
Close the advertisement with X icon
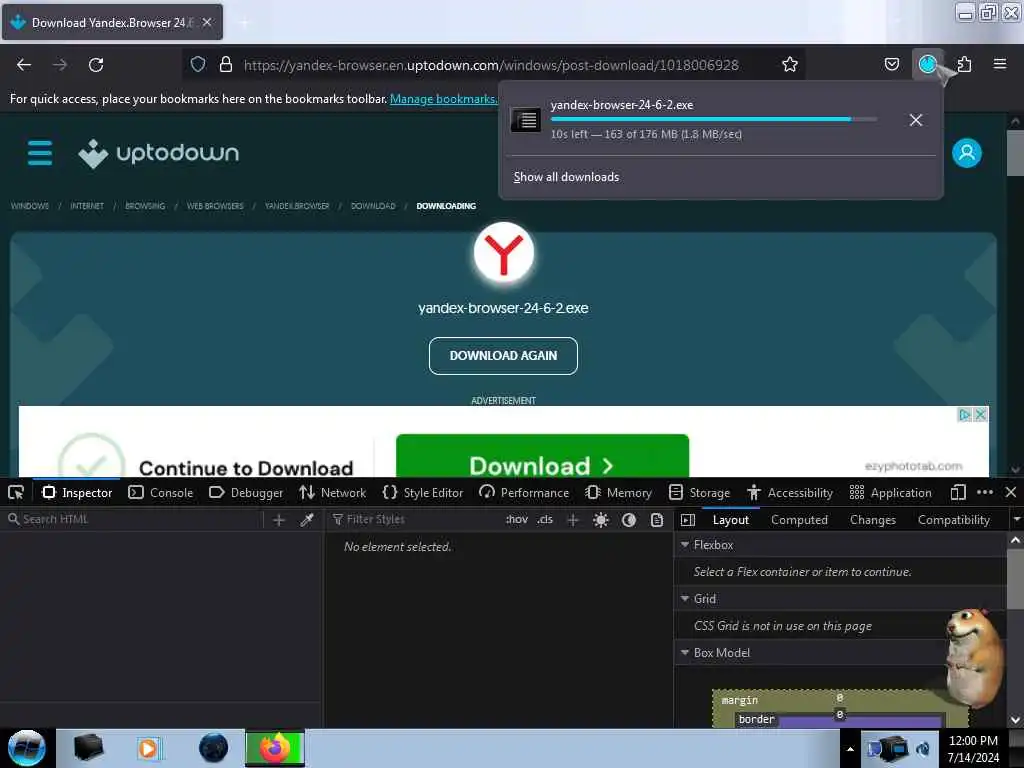point(980,415)
